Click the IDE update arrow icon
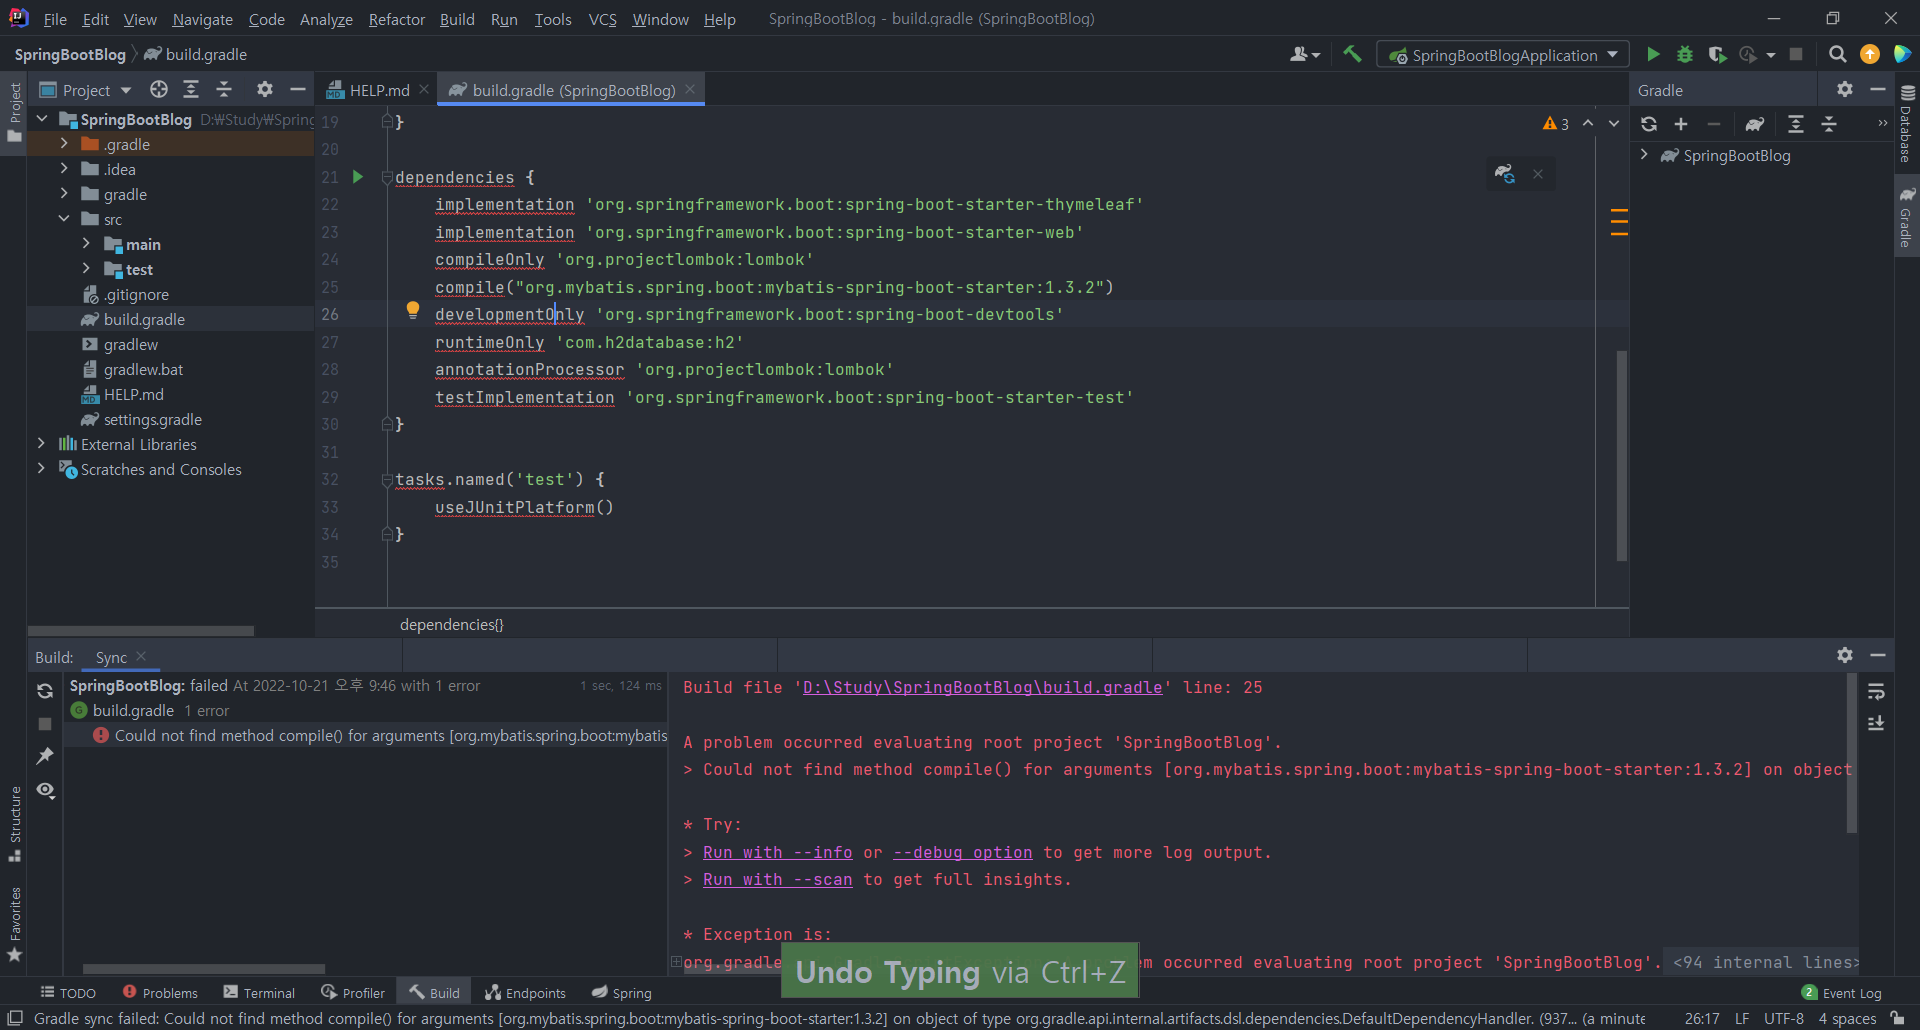This screenshot has width=1920, height=1030. point(1869,55)
